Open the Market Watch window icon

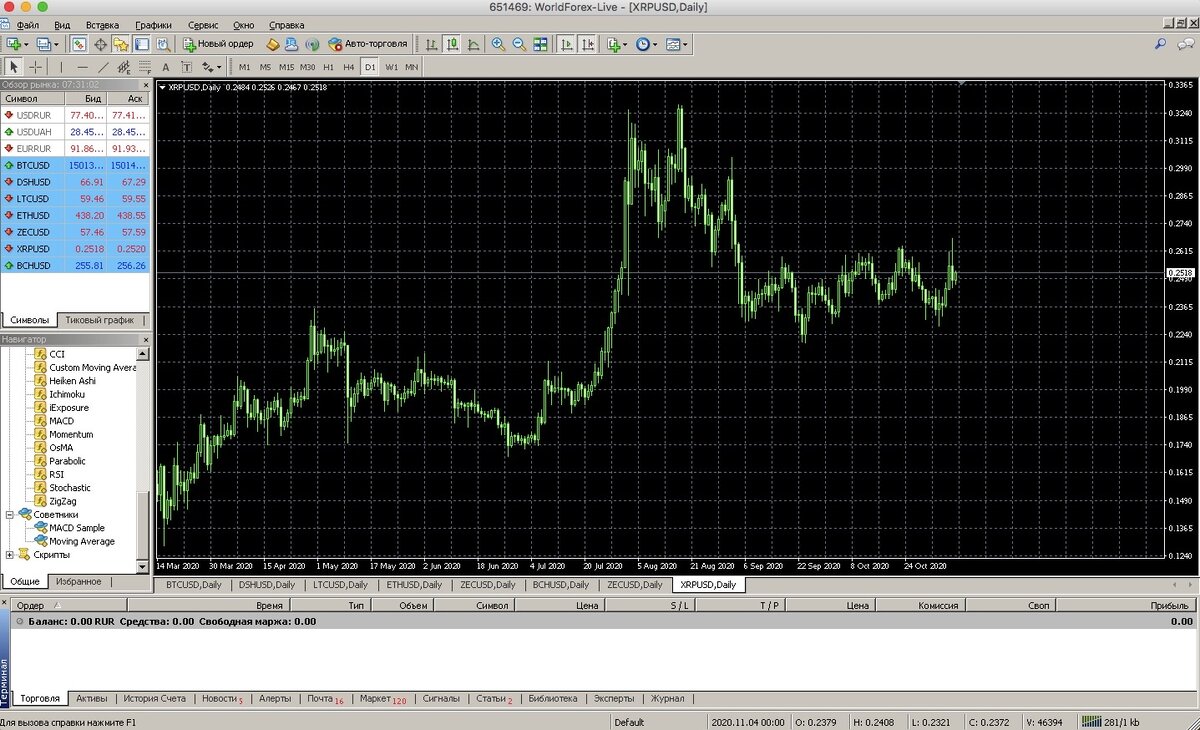[80, 44]
